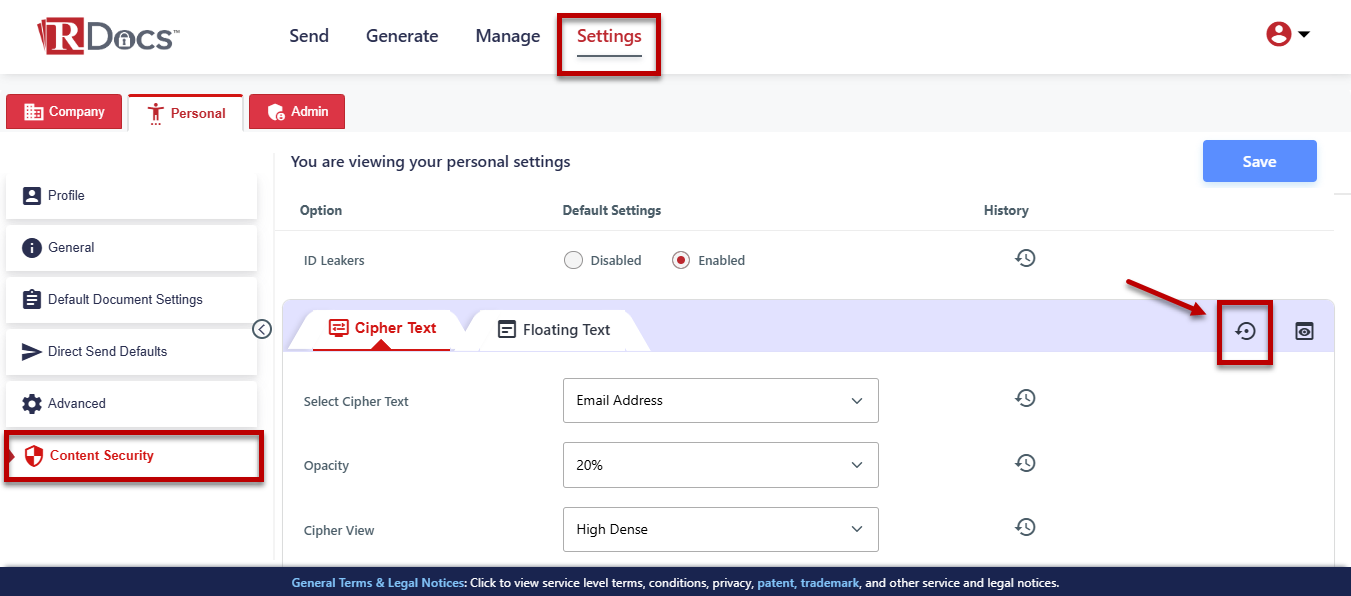Image resolution: width=1351 pixels, height=596 pixels.
Task: Open General Terms & Legal Notices link
Action: pyautogui.click(x=378, y=583)
